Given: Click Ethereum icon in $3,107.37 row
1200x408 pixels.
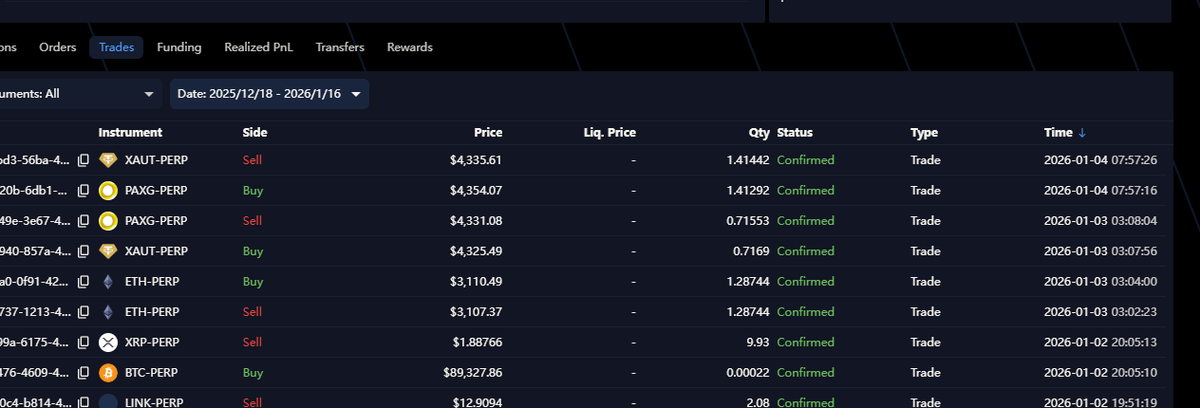Looking at the screenshot, I should 108,312.
